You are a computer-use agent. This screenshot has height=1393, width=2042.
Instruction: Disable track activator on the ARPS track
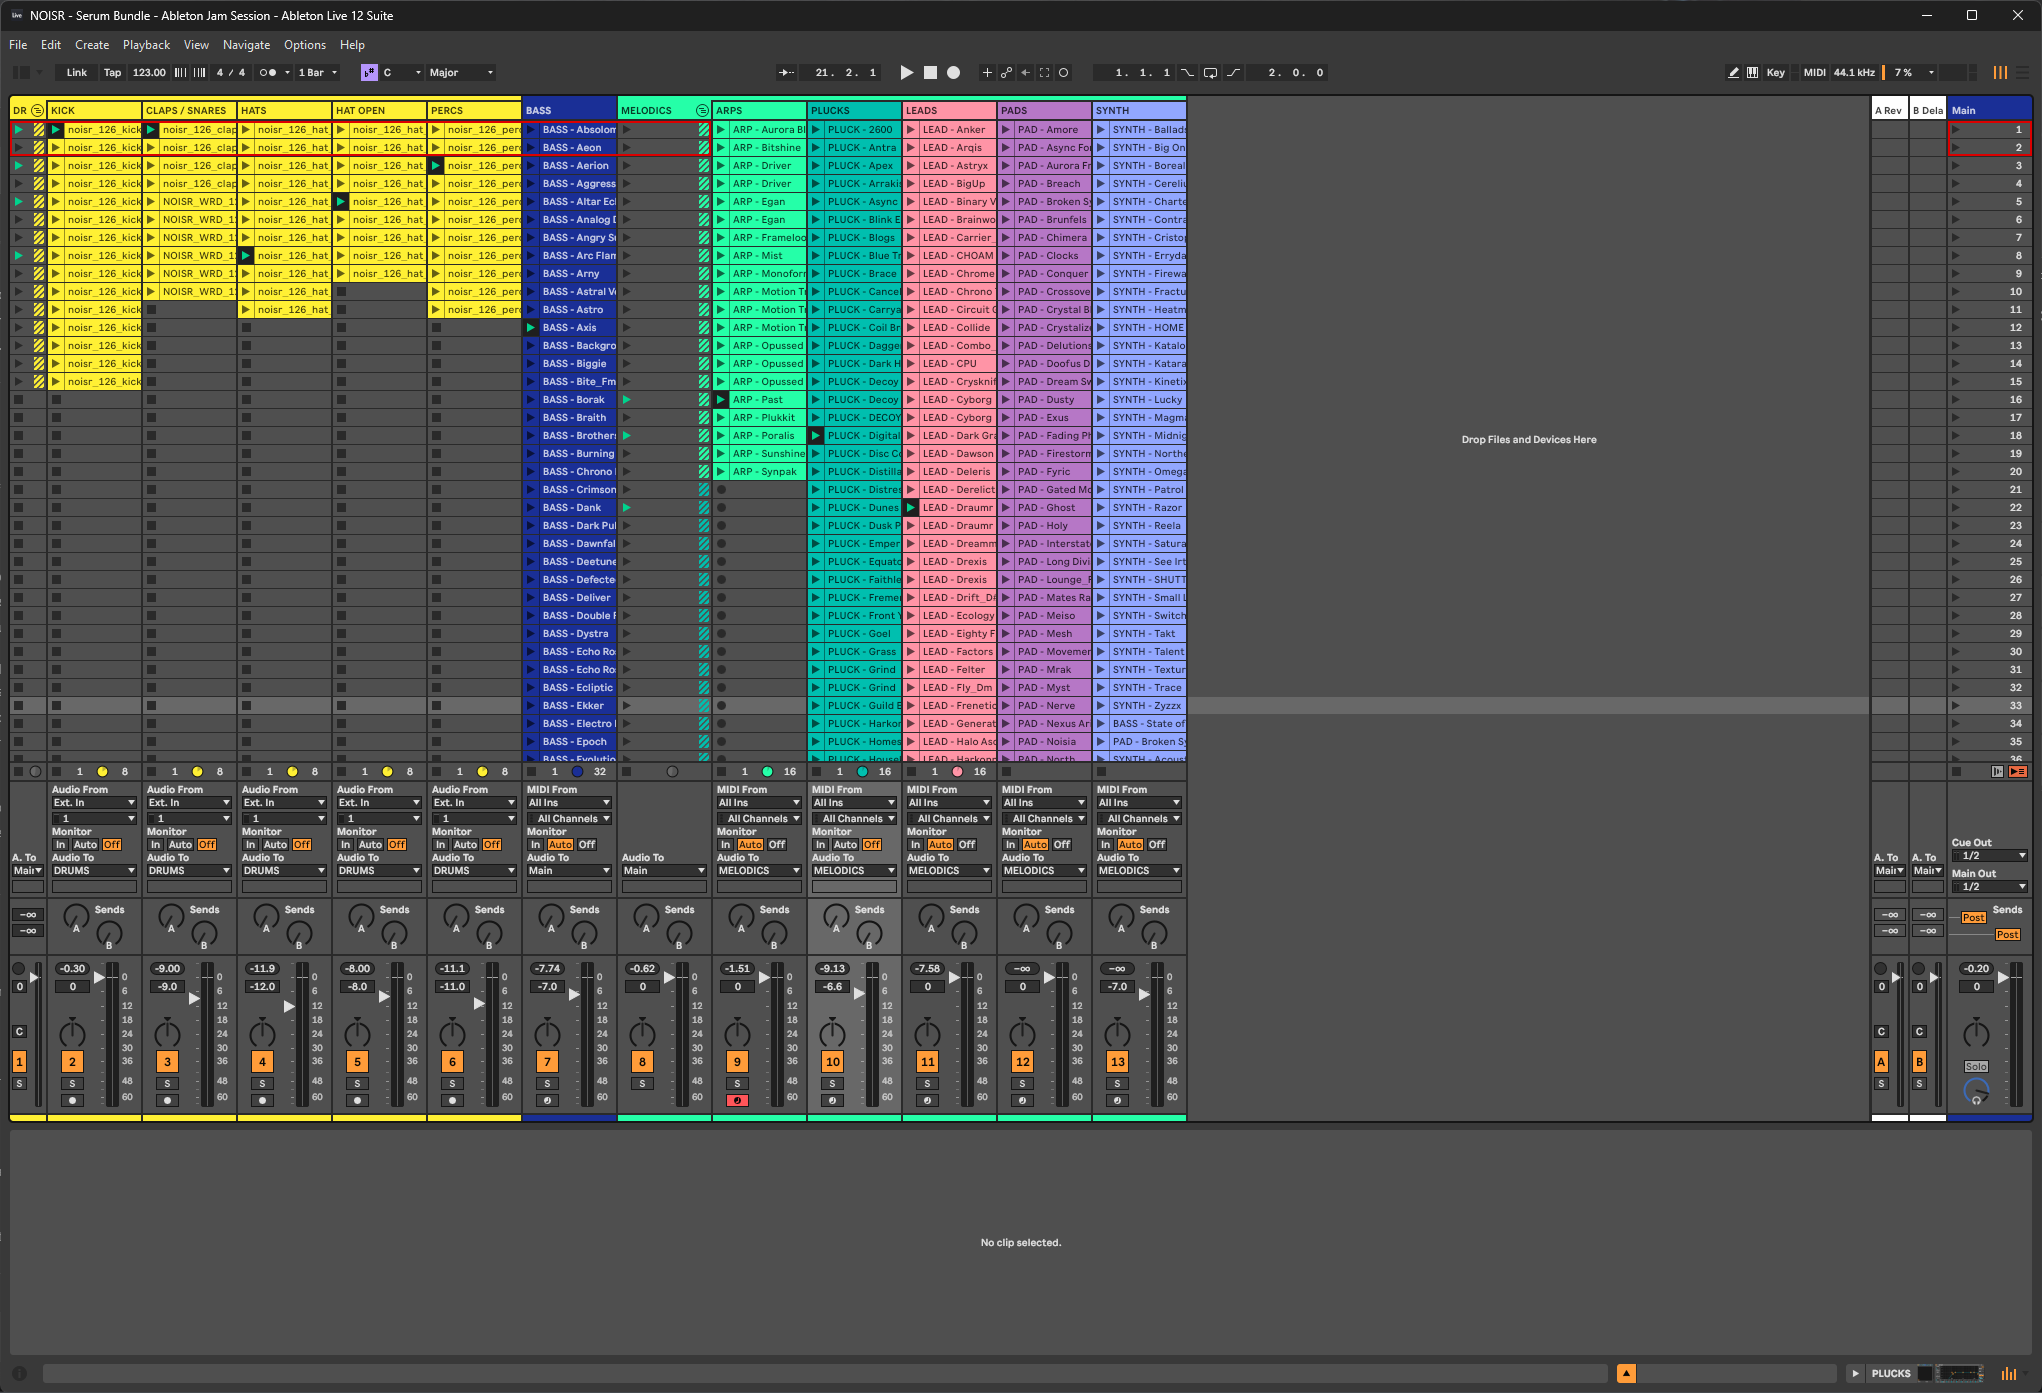737,1061
